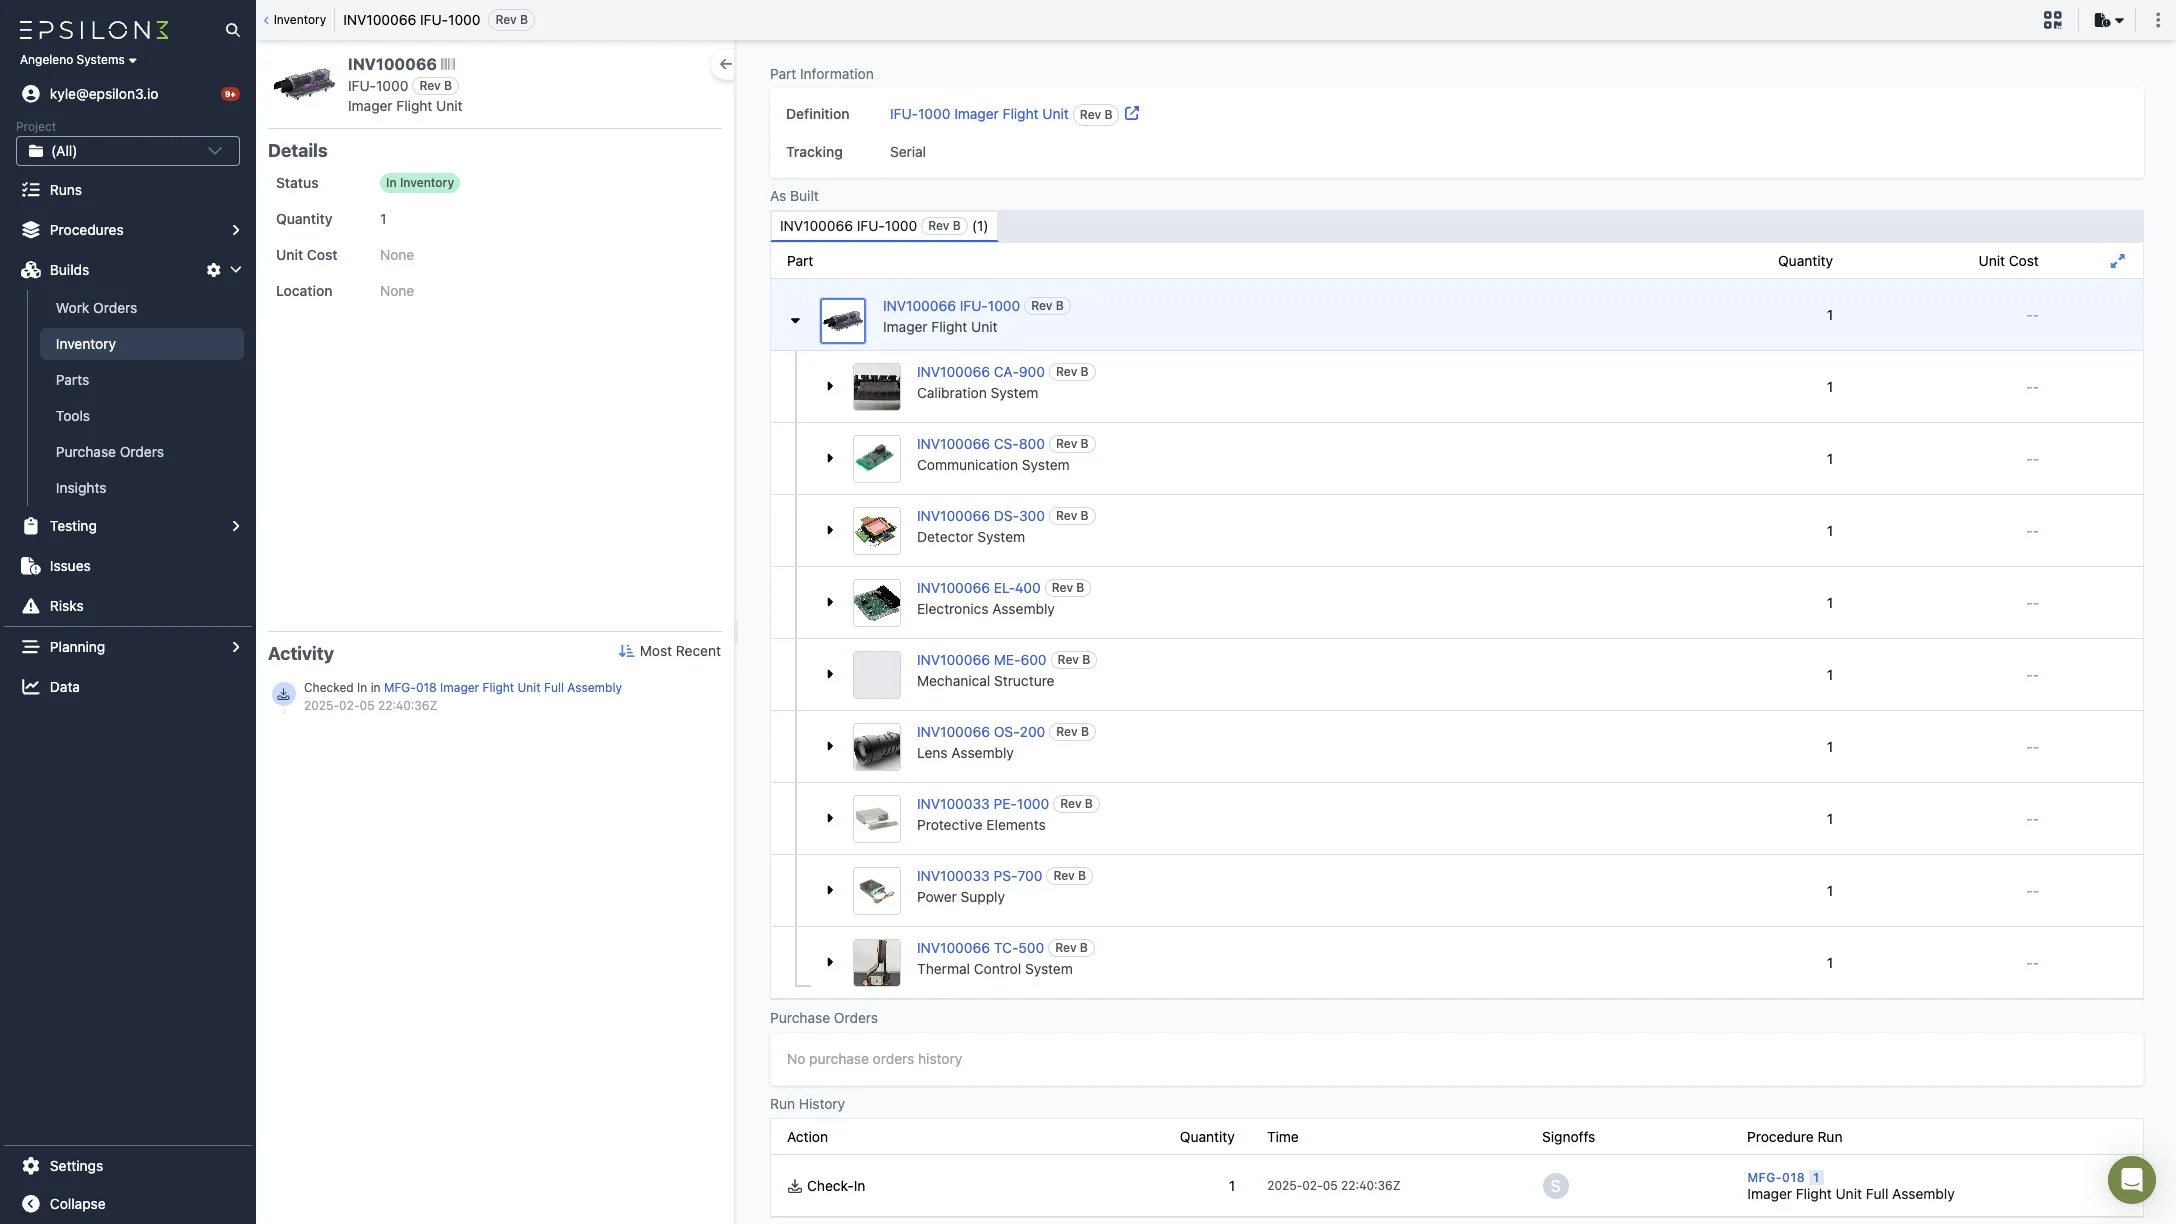Collapse details panel with left arrow

pos(725,64)
